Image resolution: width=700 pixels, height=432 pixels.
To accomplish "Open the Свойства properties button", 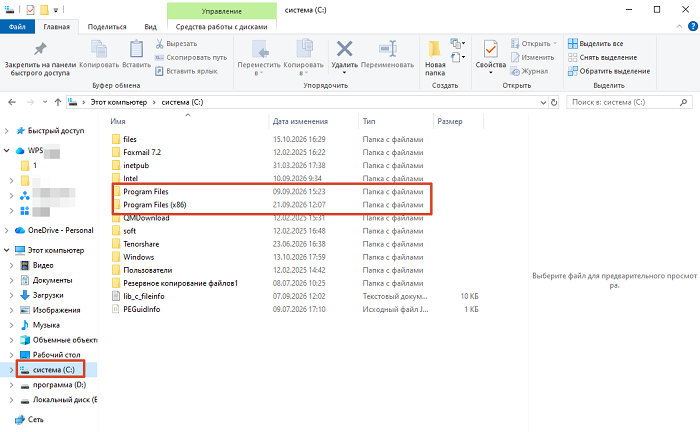I will (x=491, y=57).
